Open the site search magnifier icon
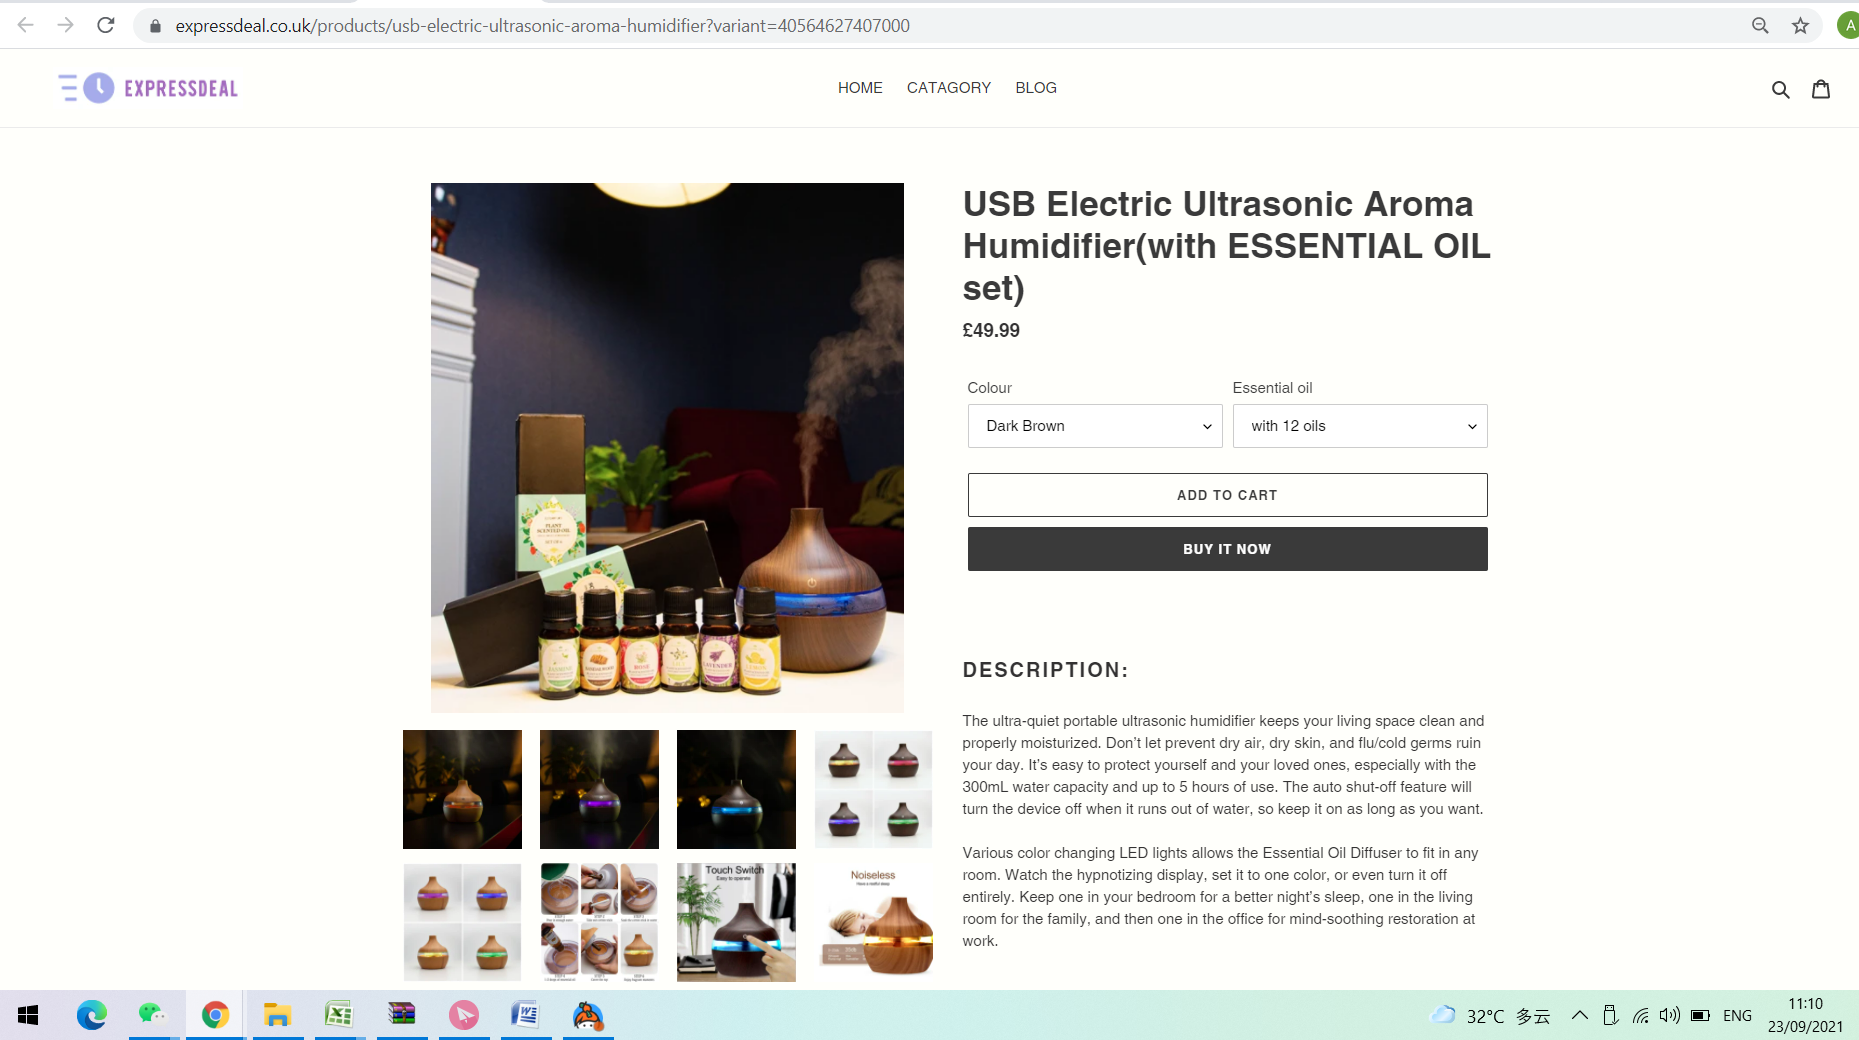The width and height of the screenshot is (1859, 1040). coord(1780,89)
